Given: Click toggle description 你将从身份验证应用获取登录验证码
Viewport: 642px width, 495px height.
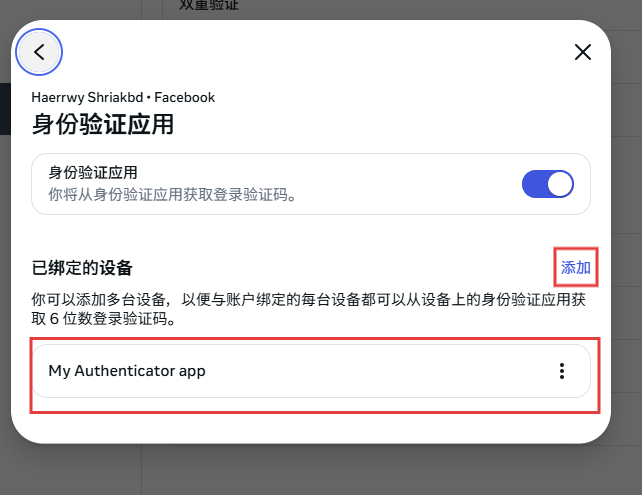Looking at the screenshot, I should pyautogui.click(x=172, y=194).
